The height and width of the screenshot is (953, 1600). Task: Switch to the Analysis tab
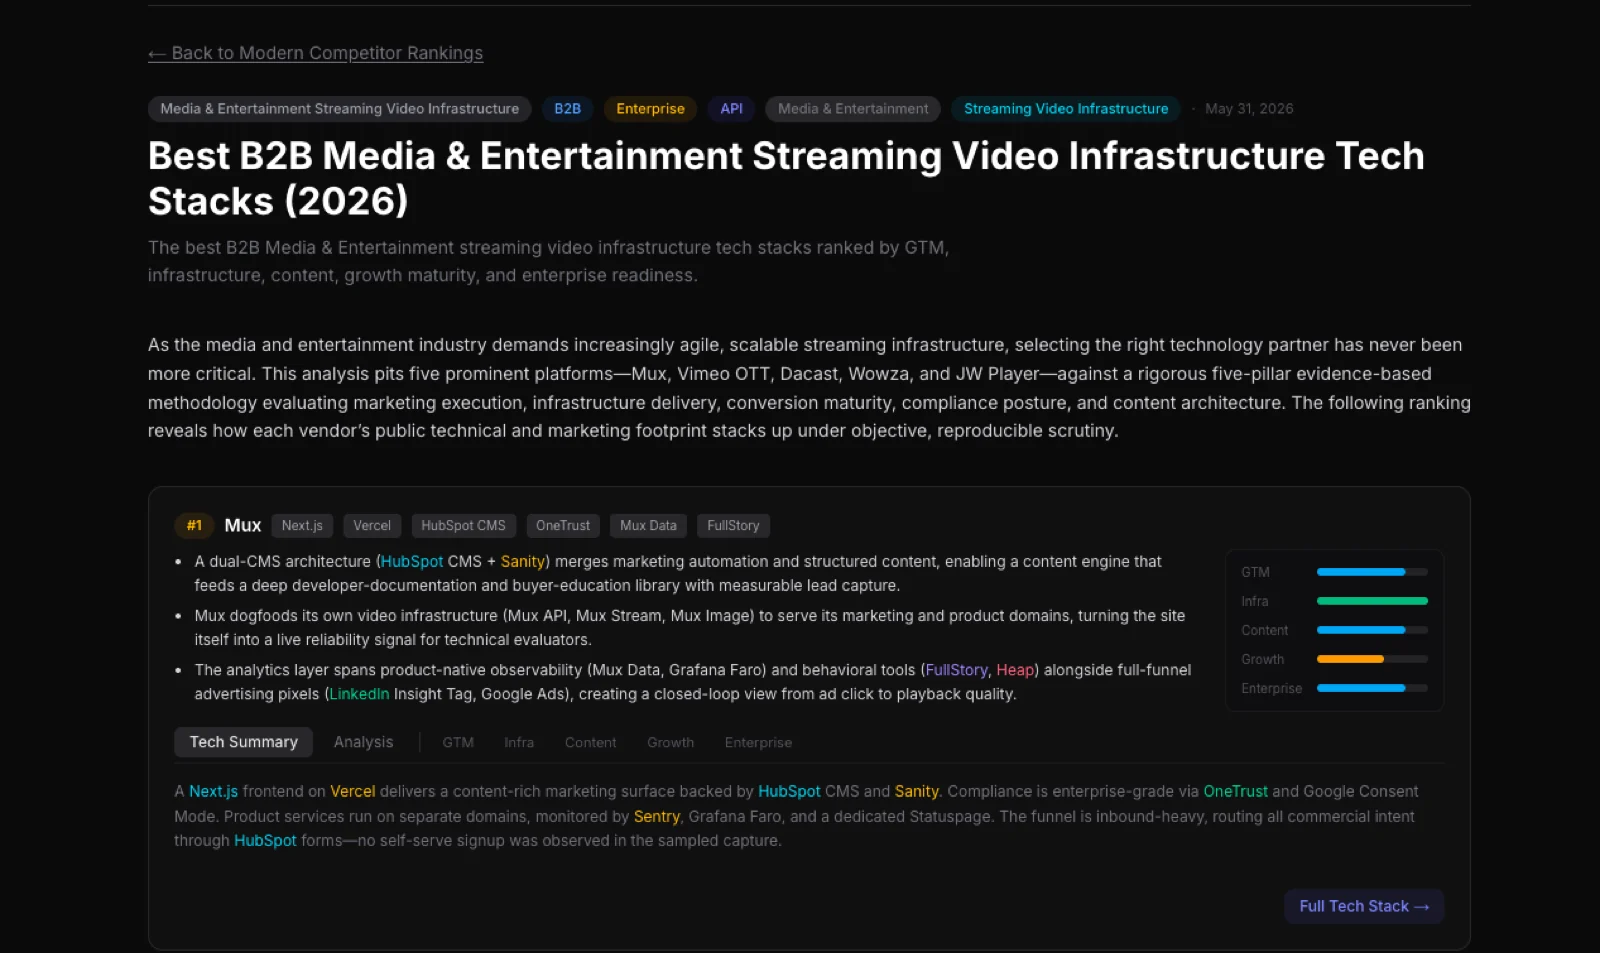pyautogui.click(x=363, y=742)
